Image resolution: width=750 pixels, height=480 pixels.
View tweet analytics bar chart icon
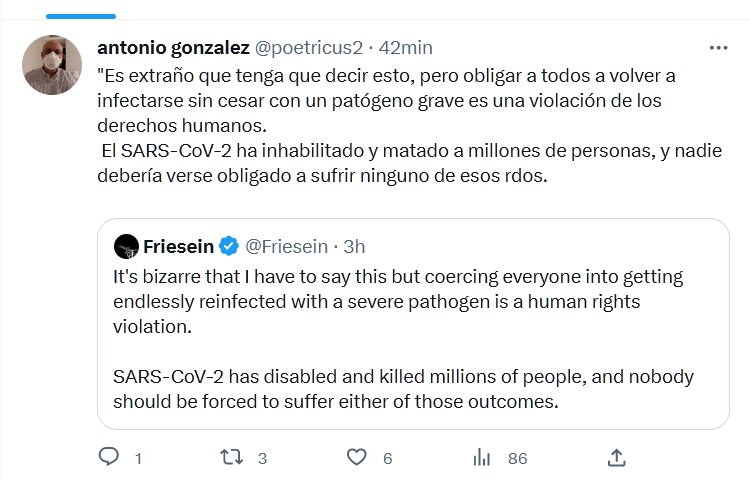coord(482,457)
